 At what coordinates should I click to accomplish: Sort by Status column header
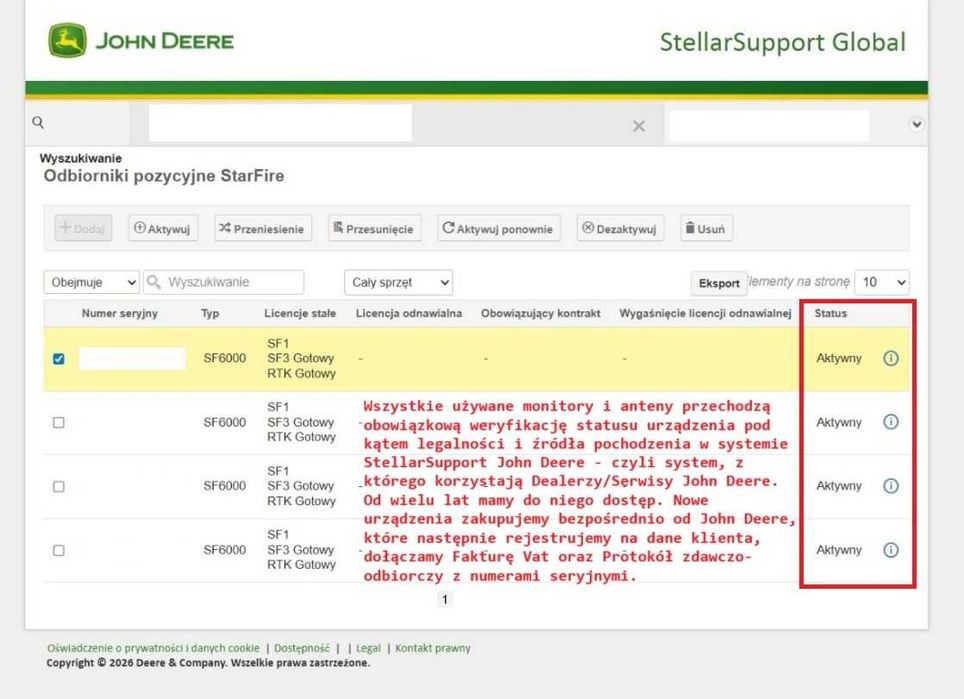click(x=831, y=314)
